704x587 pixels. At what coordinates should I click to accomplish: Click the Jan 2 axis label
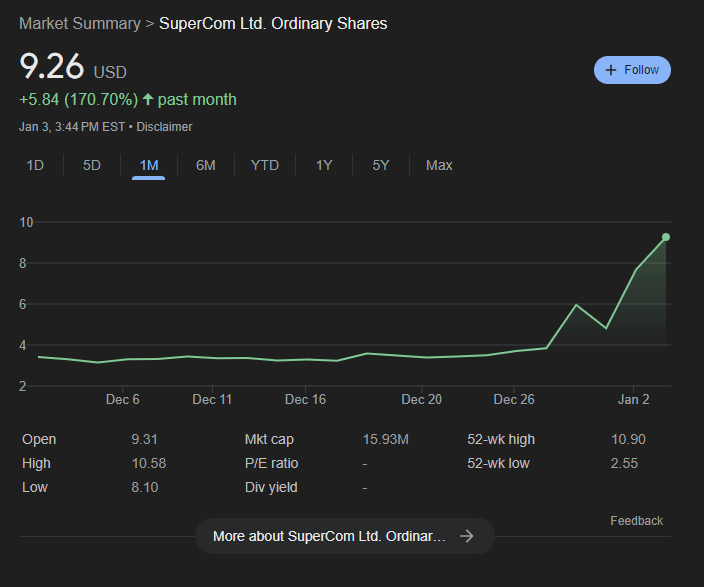633,399
